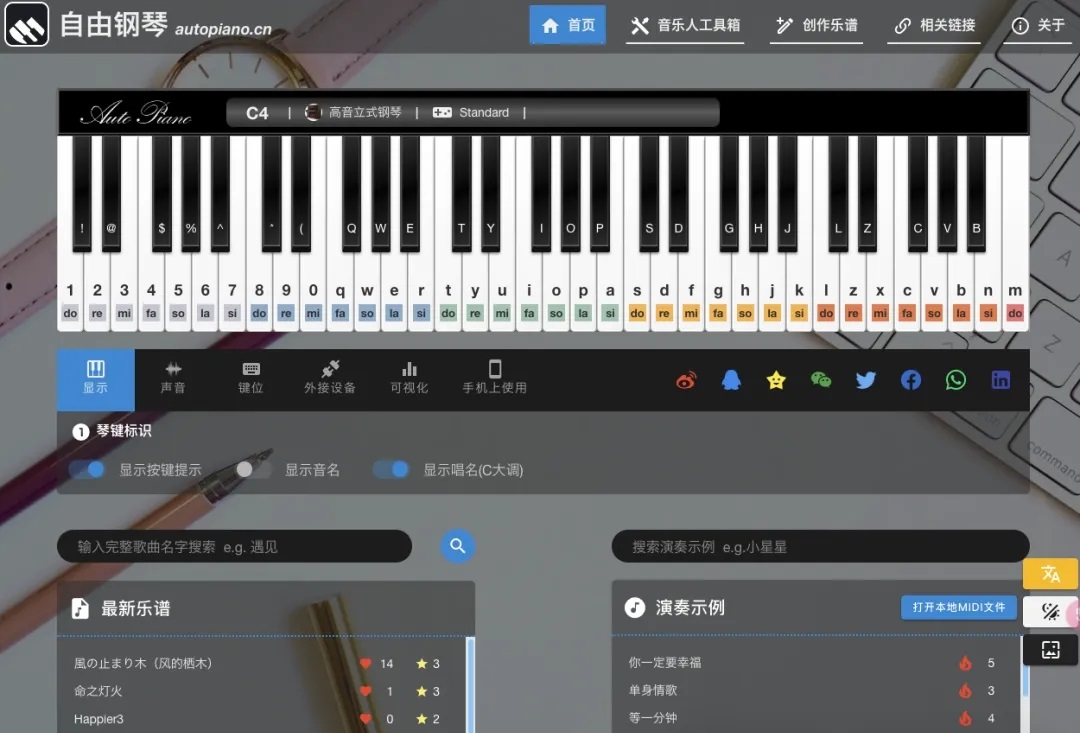
Task: Click the Facebook share icon
Action: pos(911,380)
